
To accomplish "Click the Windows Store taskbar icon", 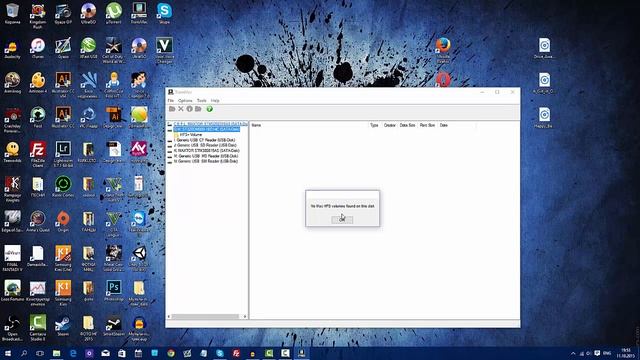I will (x=122, y=353).
